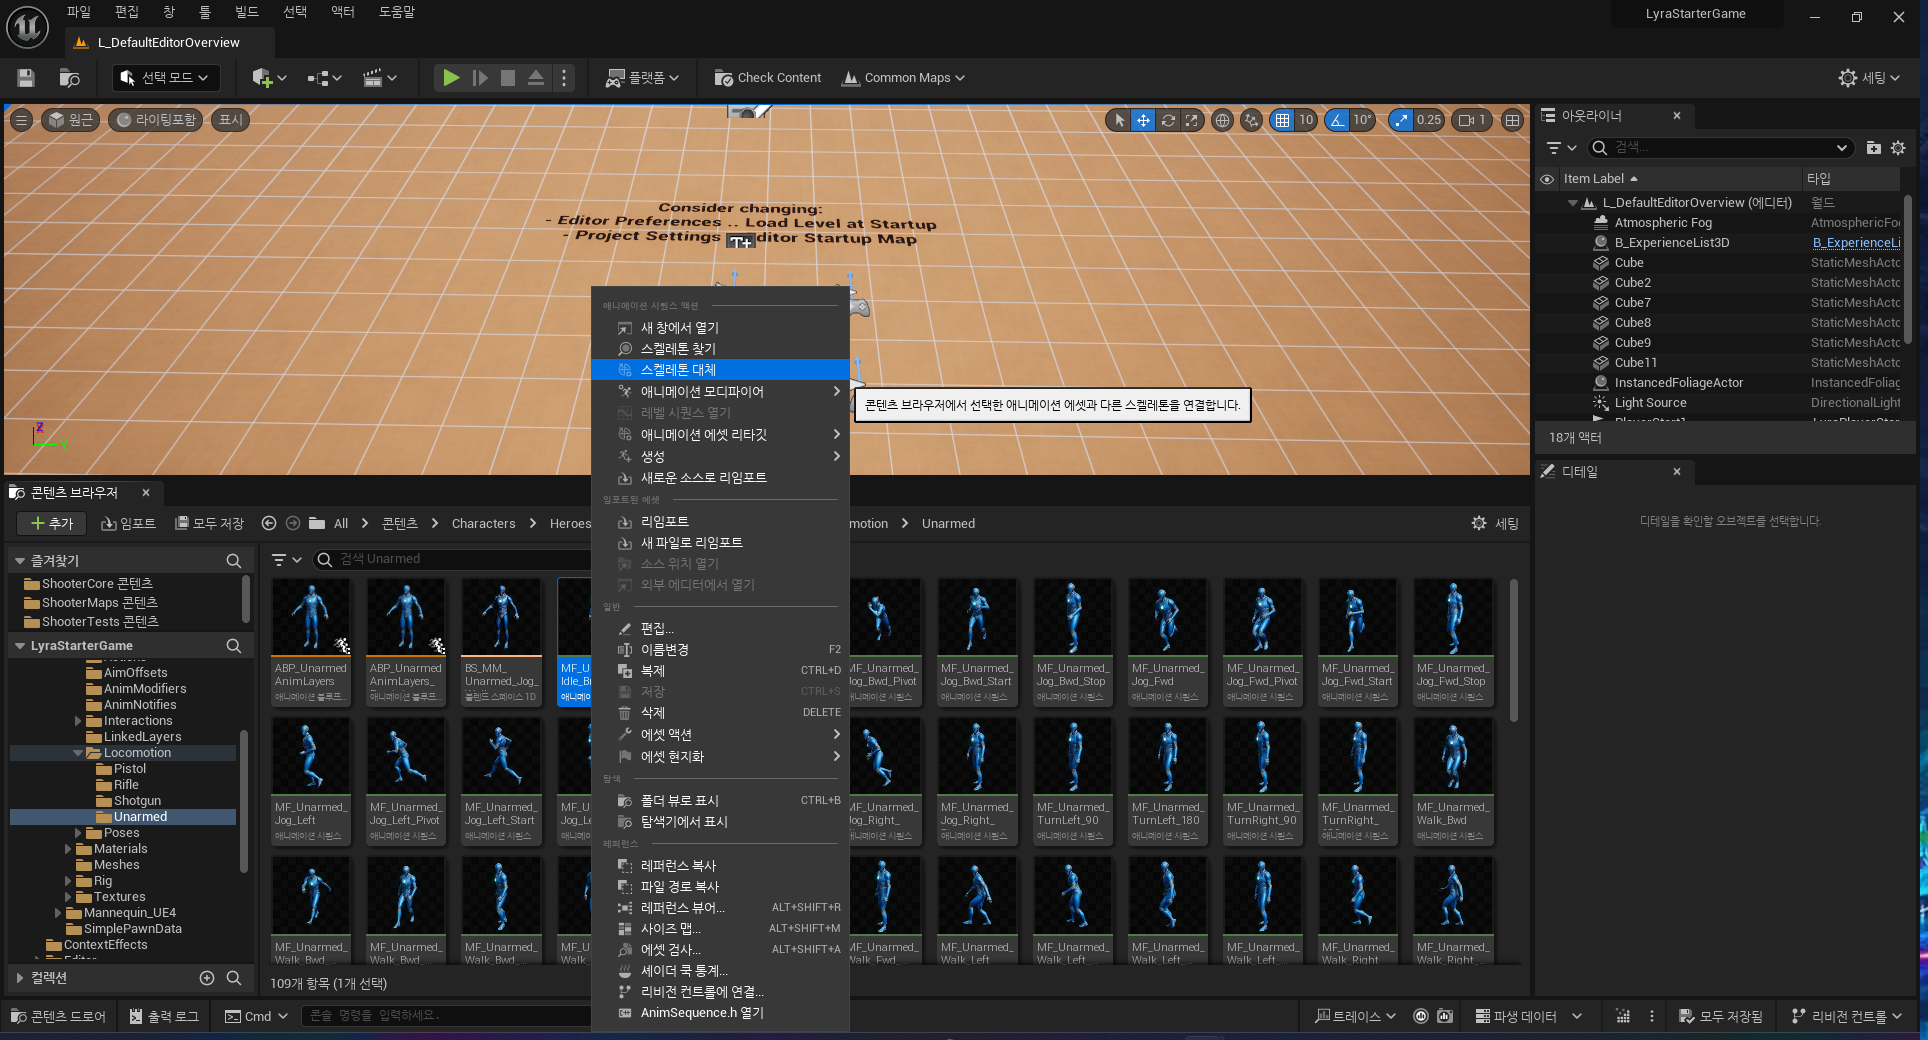Image resolution: width=1928 pixels, height=1040 pixels.
Task: Open the 플랫폼 dropdown
Action: tap(642, 78)
